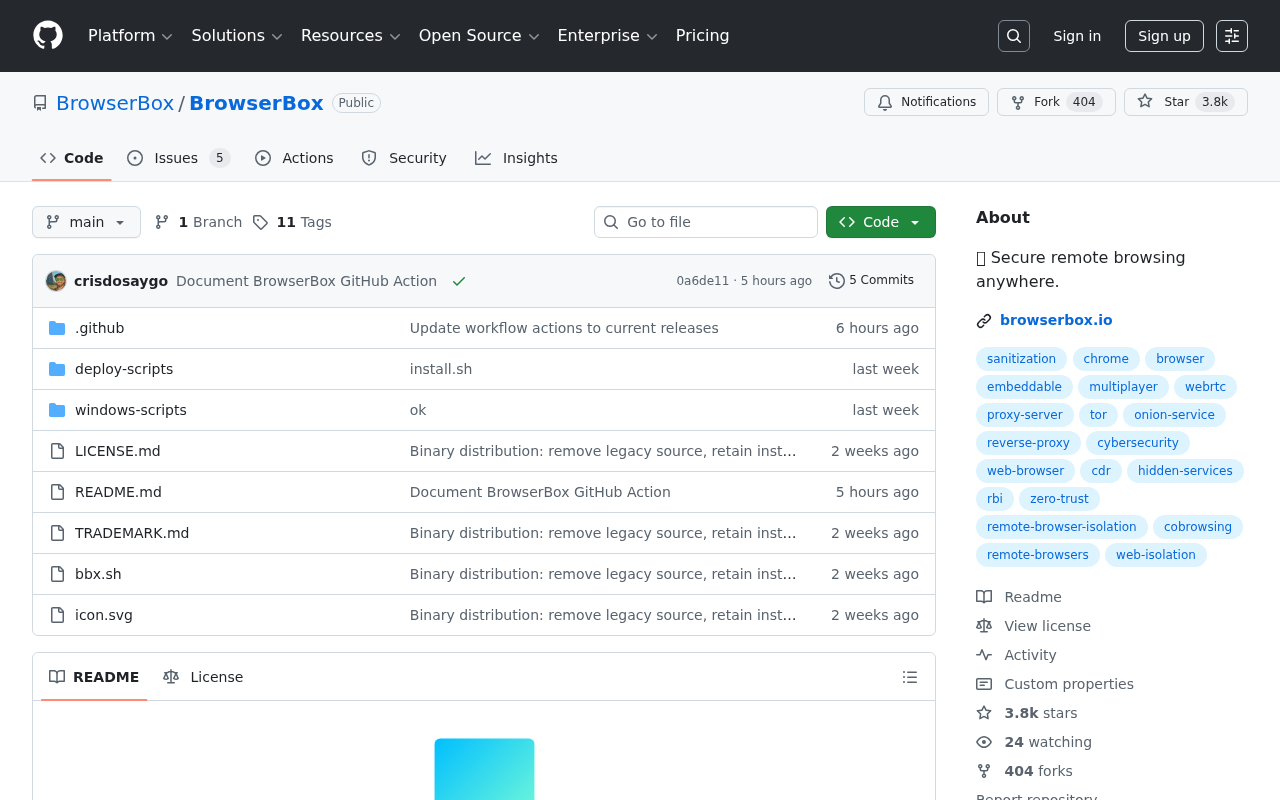Expand the Resources menu
The image size is (1280, 800).
(x=350, y=36)
